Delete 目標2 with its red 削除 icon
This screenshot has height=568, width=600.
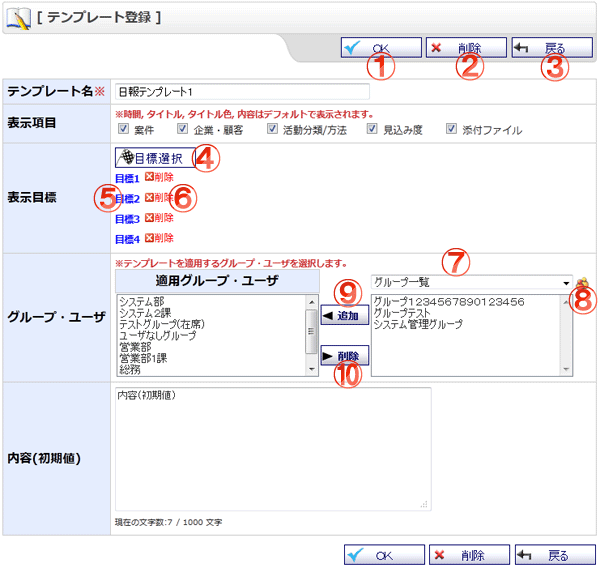(x=159, y=197)
